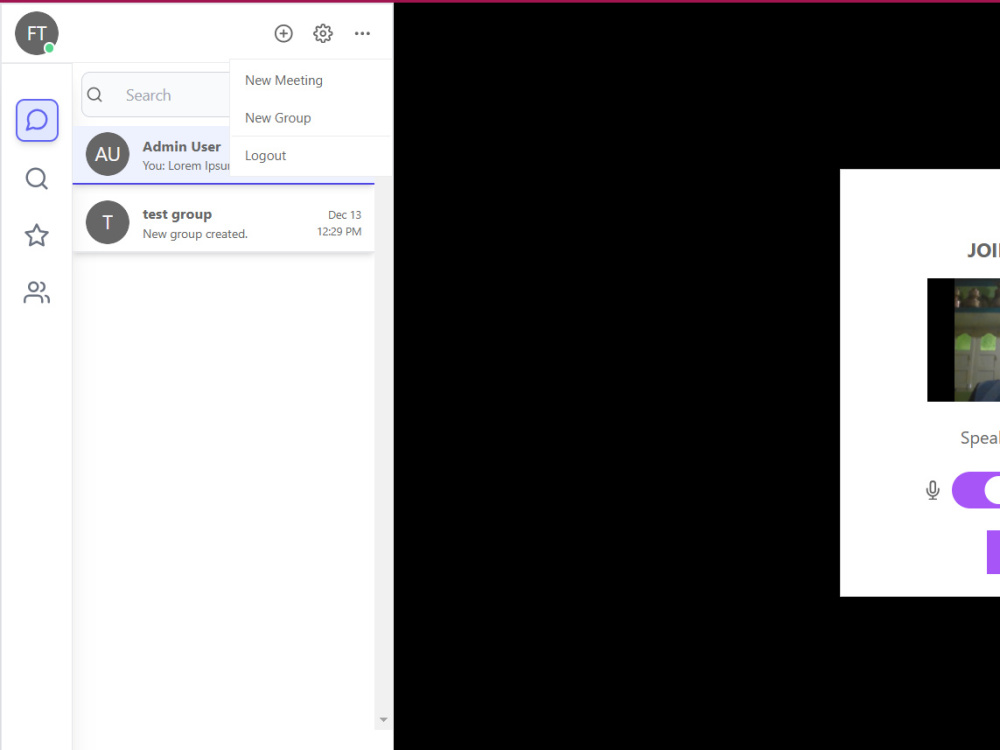Viewport: 1000px width, 750px height.
Task: Click the plus circle add icon
Action: pyautogui.click(x=284, y=33)
